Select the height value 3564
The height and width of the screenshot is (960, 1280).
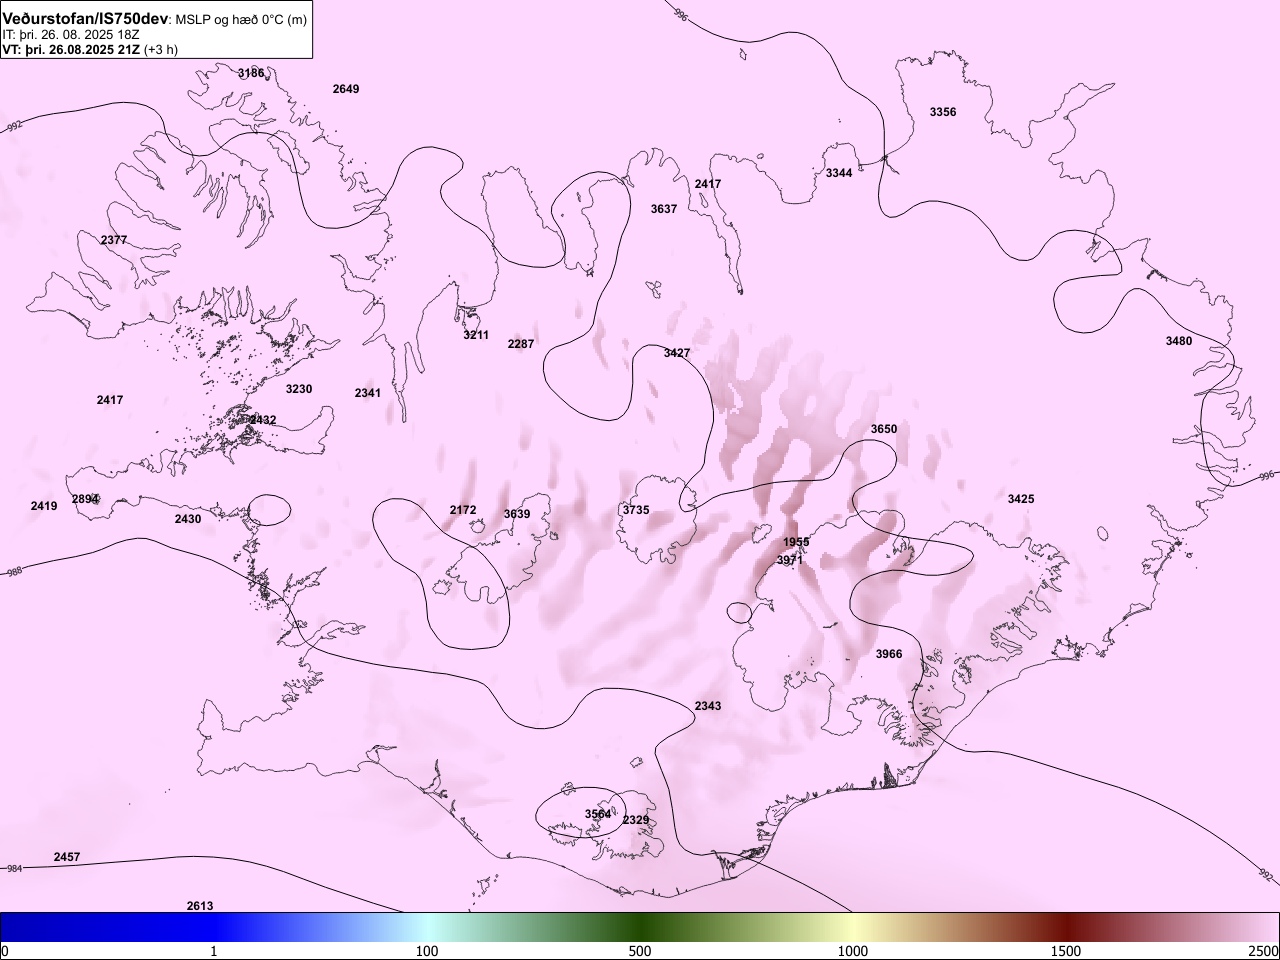coord(598,814)
